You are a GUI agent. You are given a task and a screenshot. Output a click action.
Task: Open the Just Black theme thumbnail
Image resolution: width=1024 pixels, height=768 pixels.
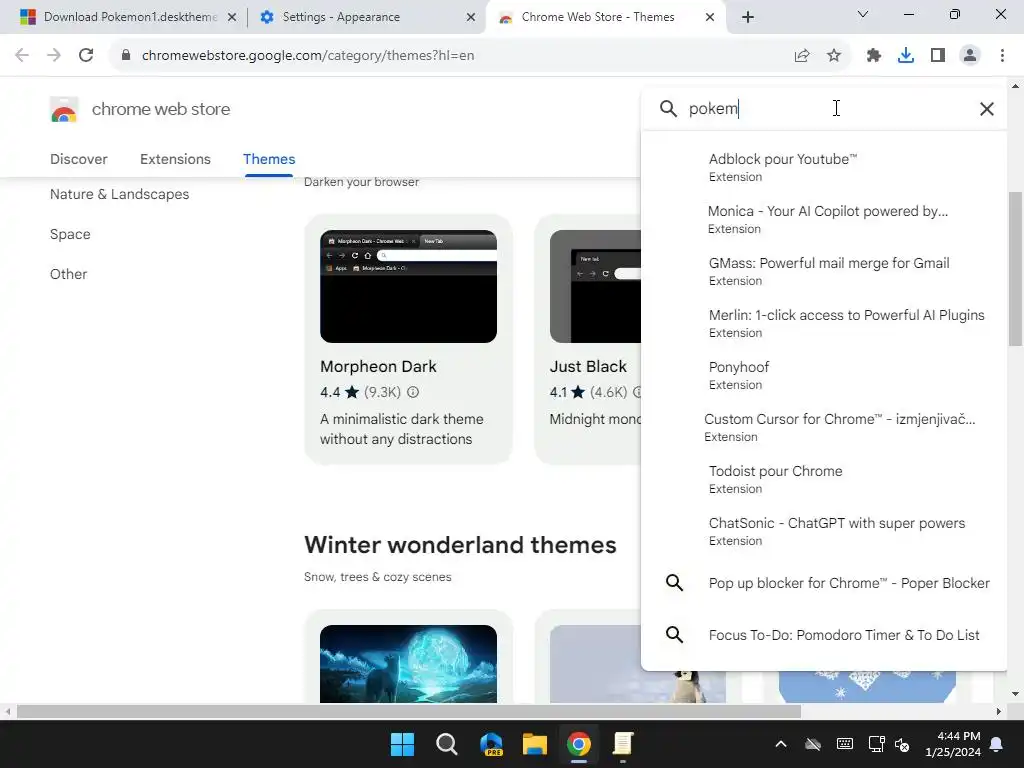pos(595,286)
